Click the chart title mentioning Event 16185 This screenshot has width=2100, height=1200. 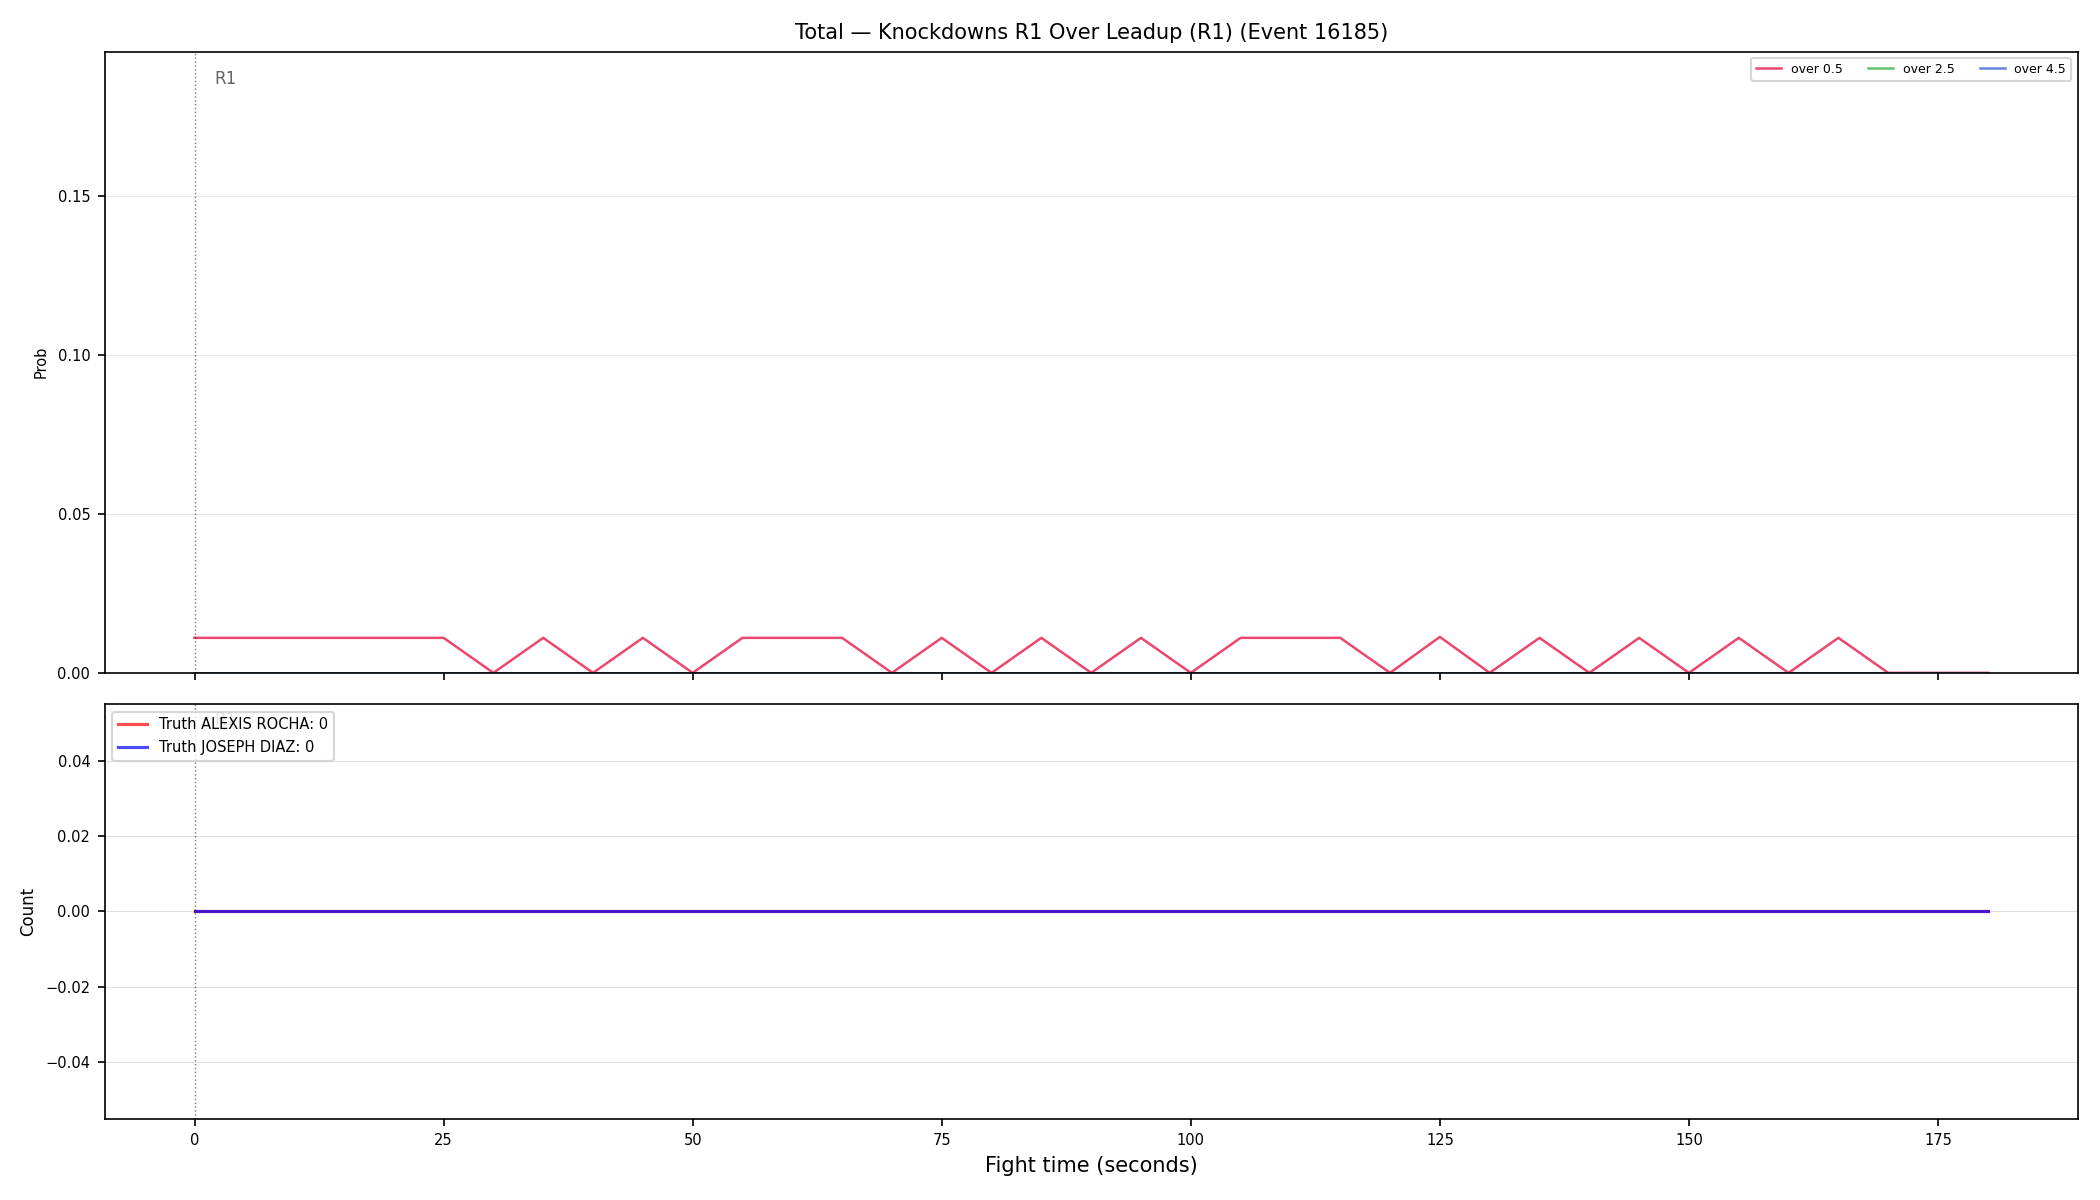[x=1091, y=32]
